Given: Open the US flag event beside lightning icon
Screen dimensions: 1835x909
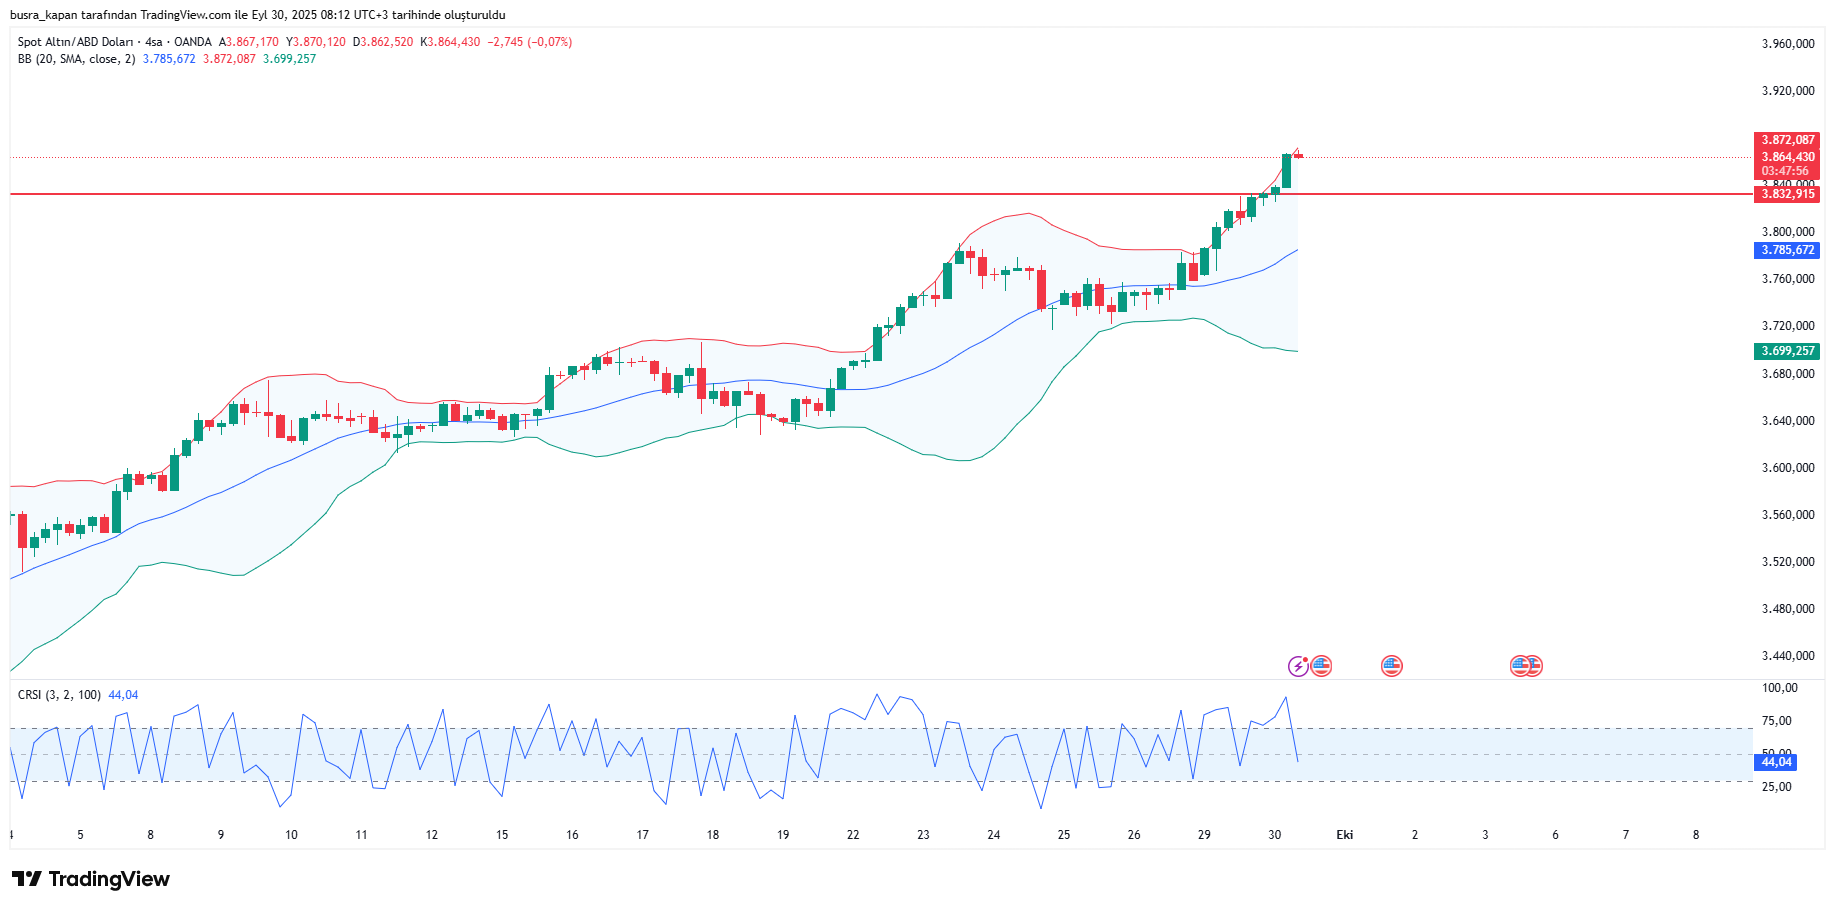Looking at the screenshot, I should pyautogui.click(x=1321, y=666).
